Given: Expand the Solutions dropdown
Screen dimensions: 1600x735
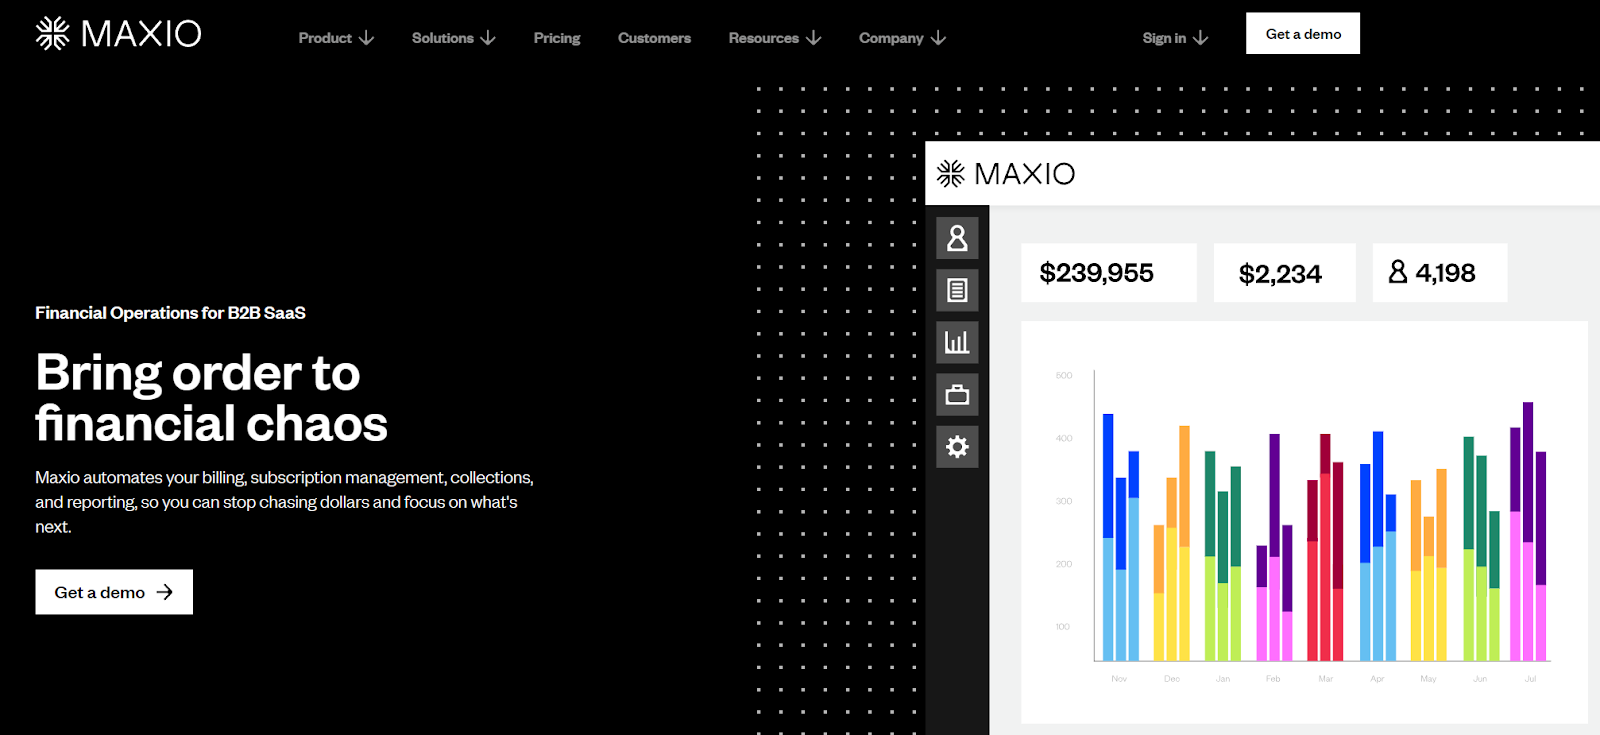Looking at the screenshot, I should (454, 38).
